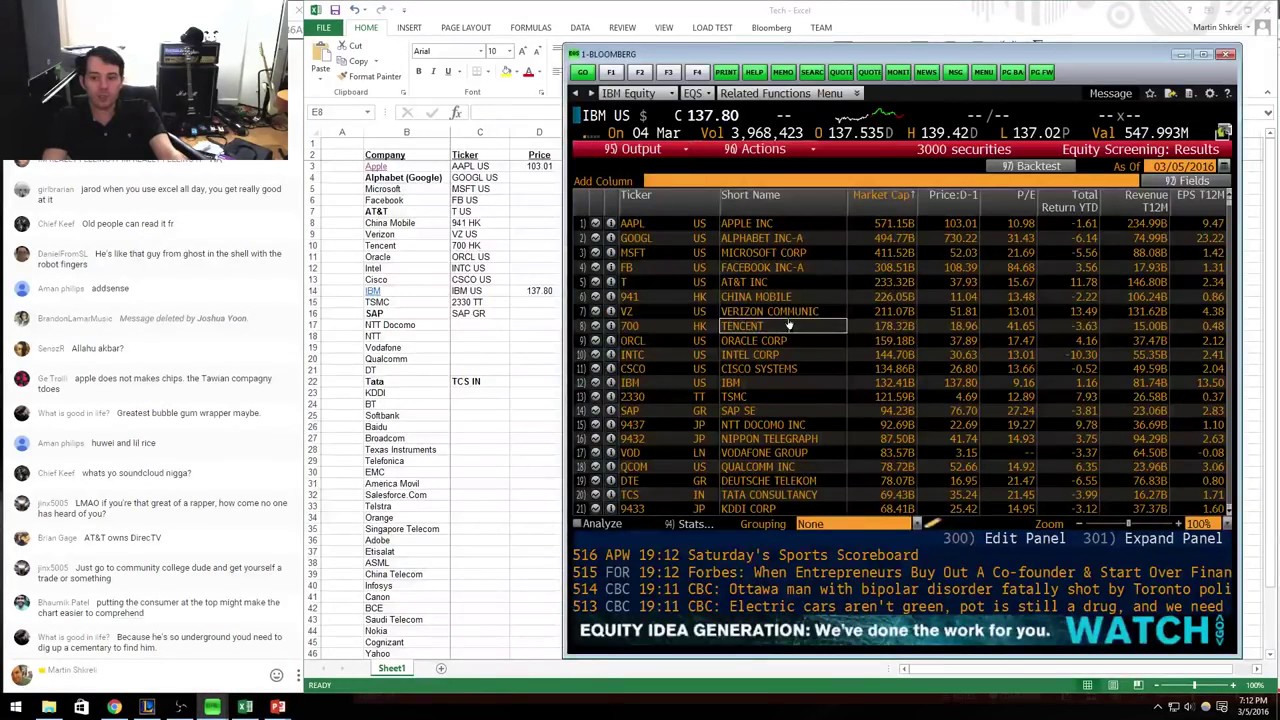1280x720 pixels.
Task: Open the Name Box E8 dropdown
Action: pos(368,112)
